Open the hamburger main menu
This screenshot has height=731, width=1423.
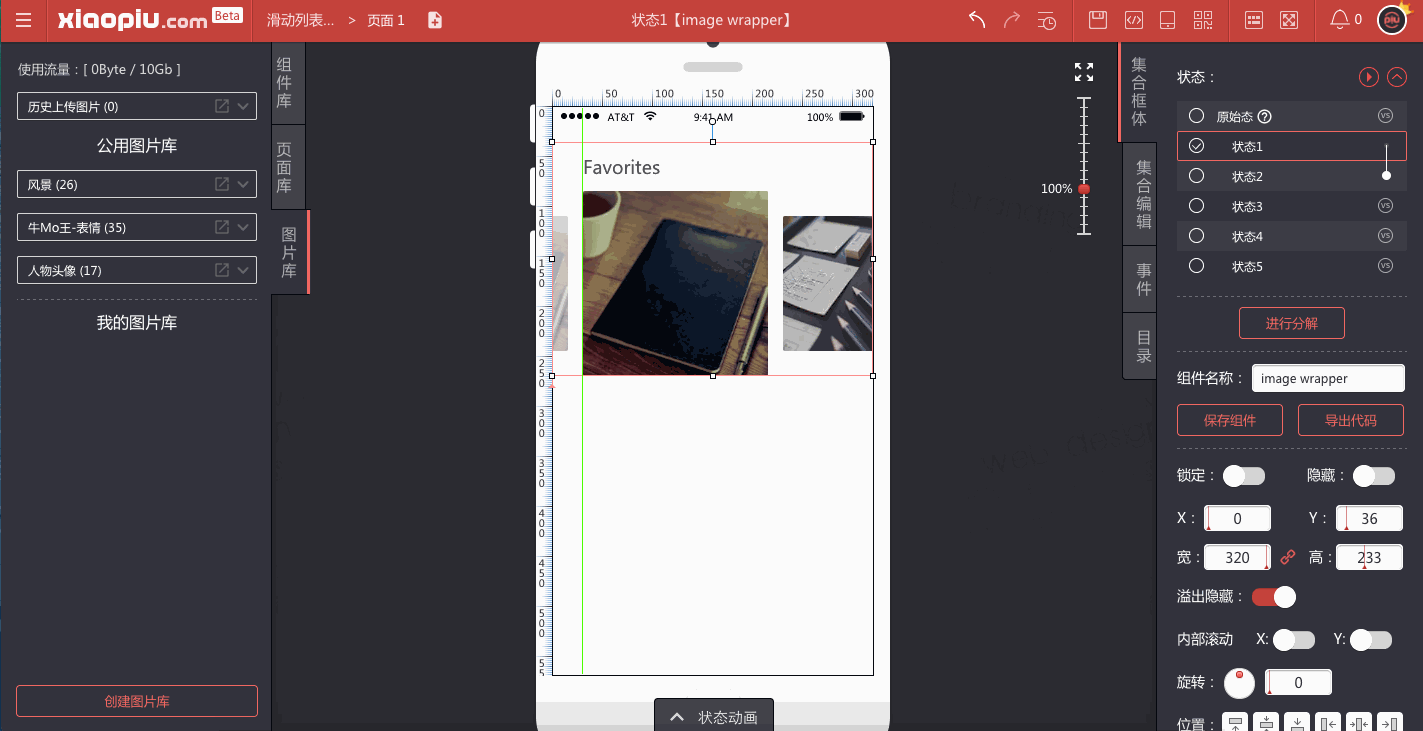coord(24,20)
